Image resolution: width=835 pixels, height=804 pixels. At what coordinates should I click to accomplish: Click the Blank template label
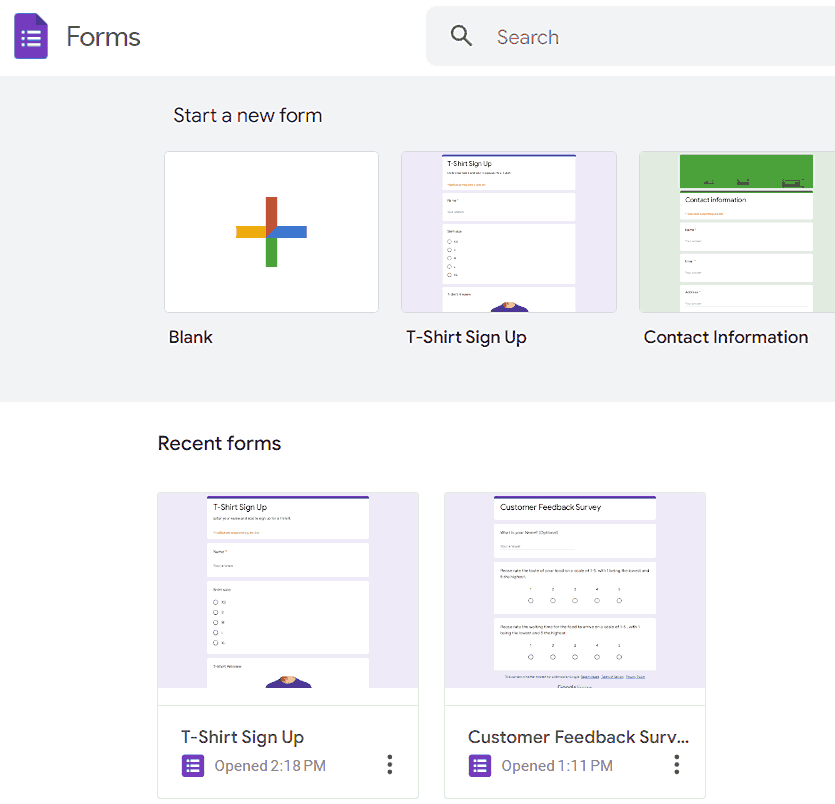(191, 337)
